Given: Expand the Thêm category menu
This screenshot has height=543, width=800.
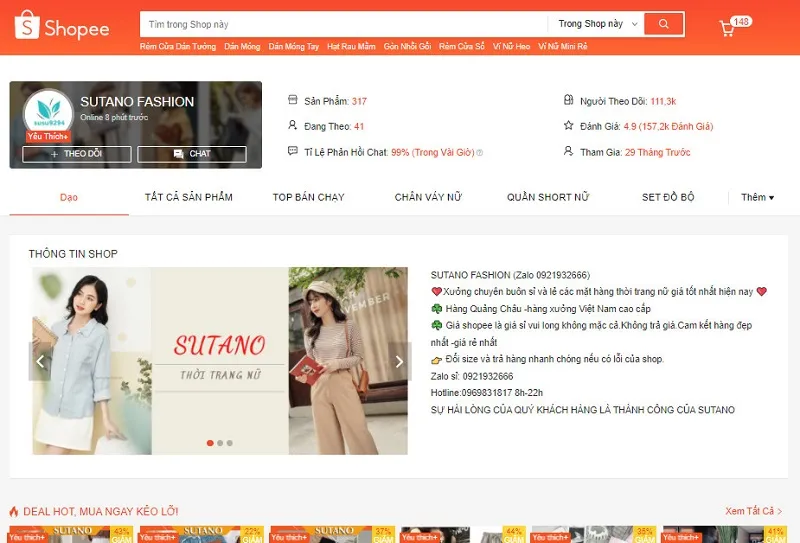Looking at the screenshot, I should click(x=757, y=198).
